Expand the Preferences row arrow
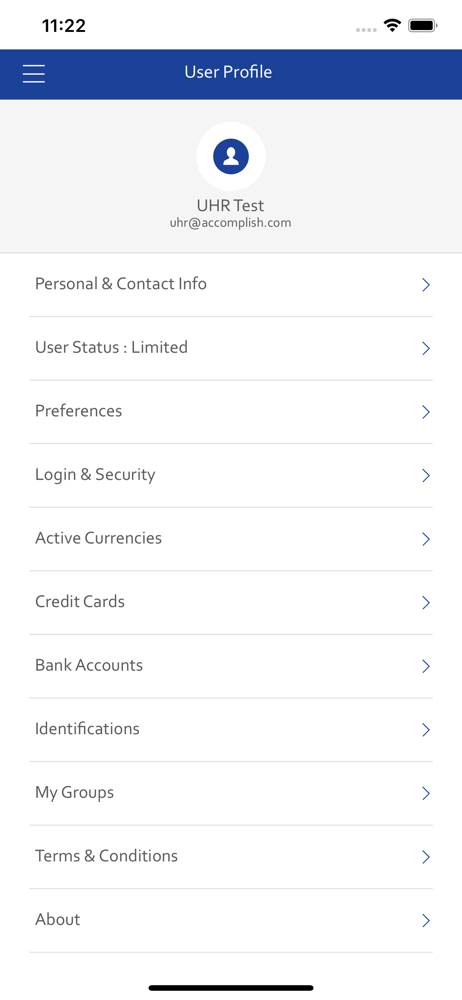The width and height of the screenshot is (462, 1000). pos(426,412)
